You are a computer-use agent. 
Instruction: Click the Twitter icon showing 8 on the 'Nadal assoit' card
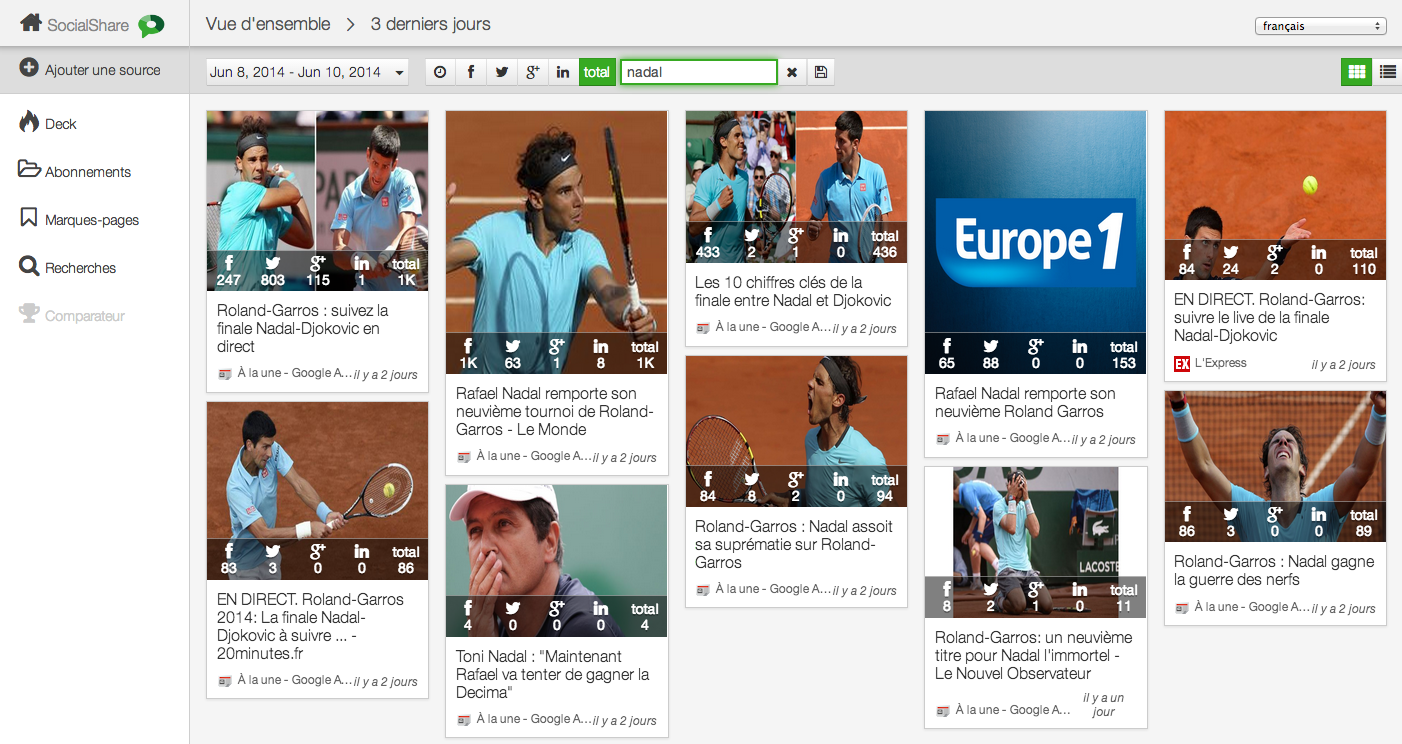[x=752, y=479]
